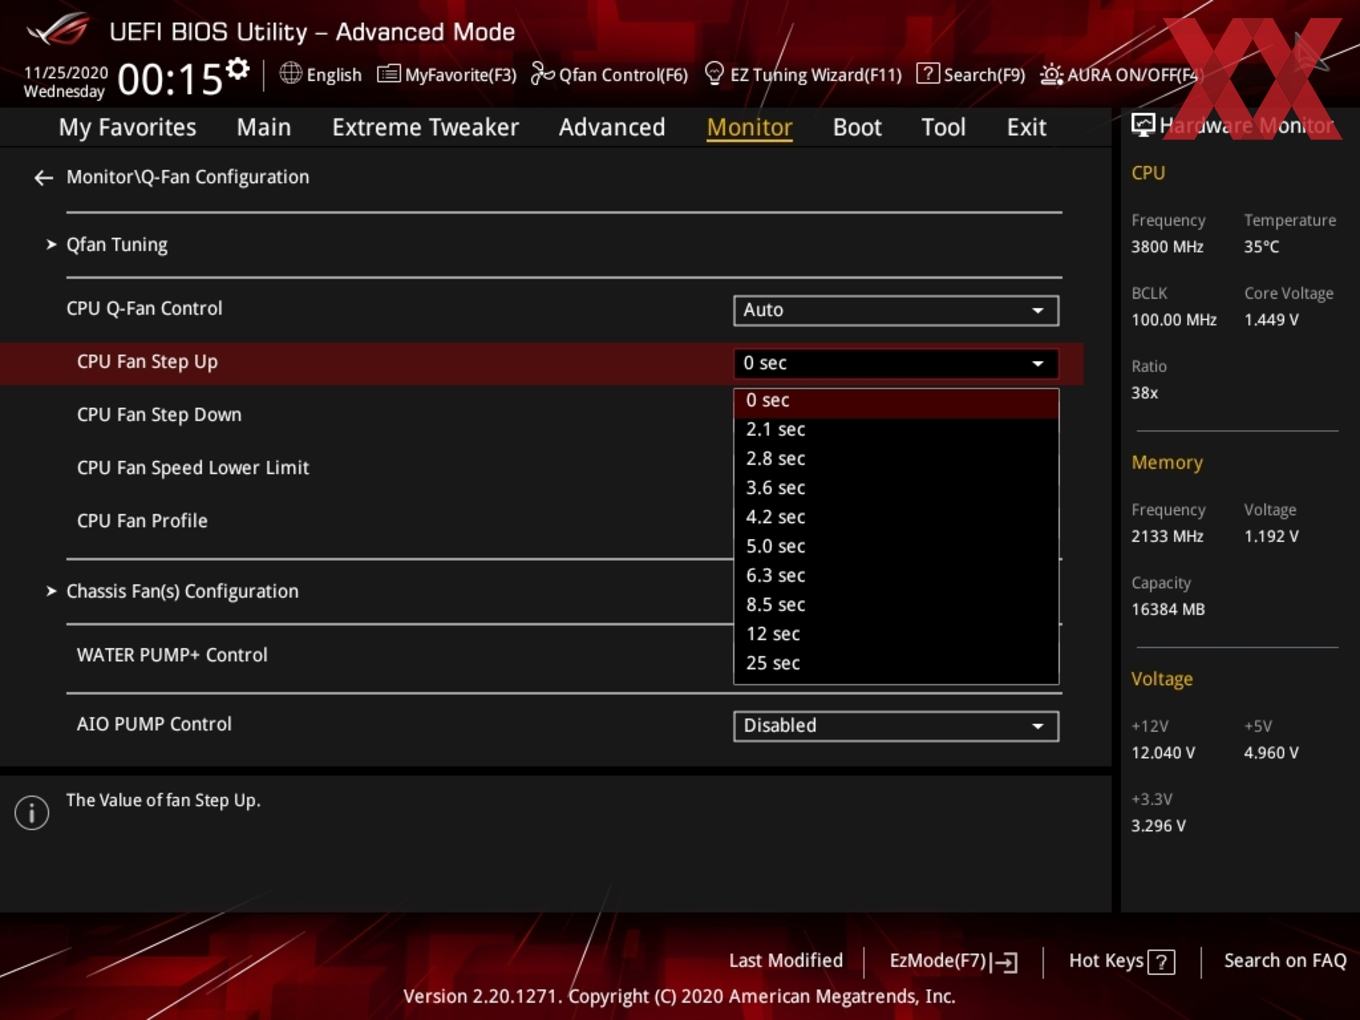Viewport: 1360px width, 1020px height.
Task: Select the 6.3 sec entry
Action: 895,575
